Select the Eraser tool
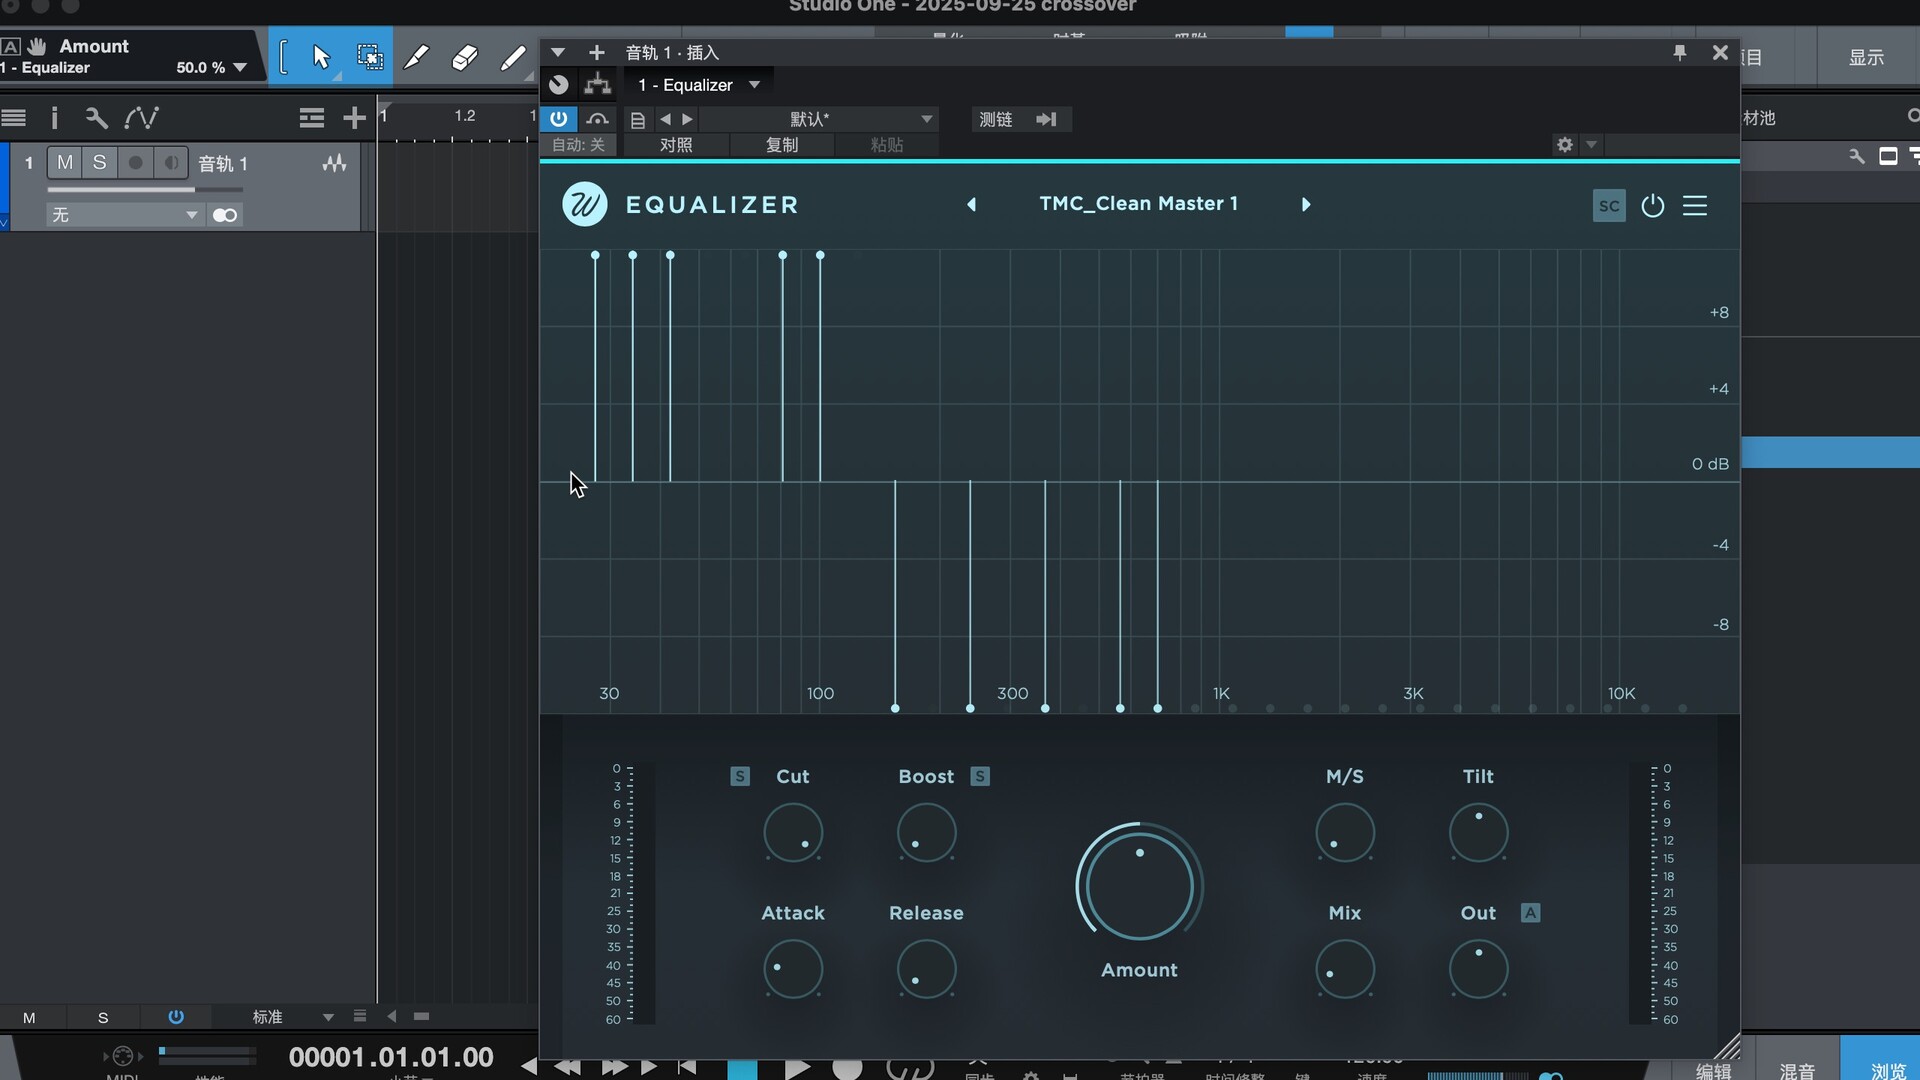The width and height of the screenshot is (1920, 1080). [465, 57]
